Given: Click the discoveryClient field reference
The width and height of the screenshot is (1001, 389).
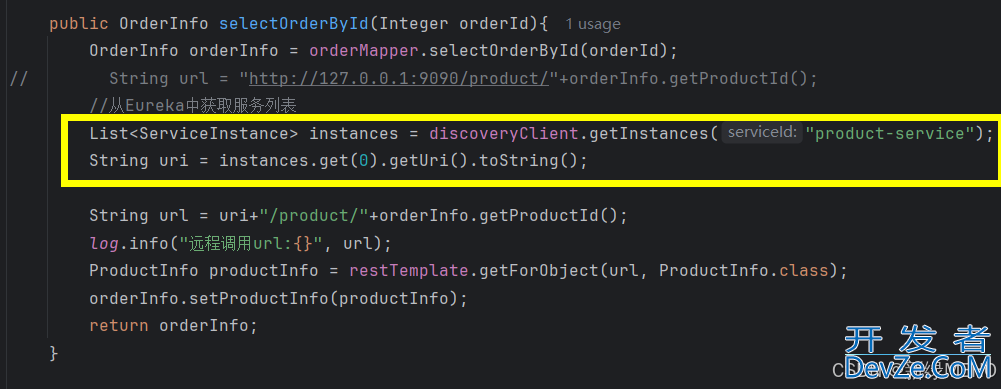Looking at the screenshot, I should [503, 133].
